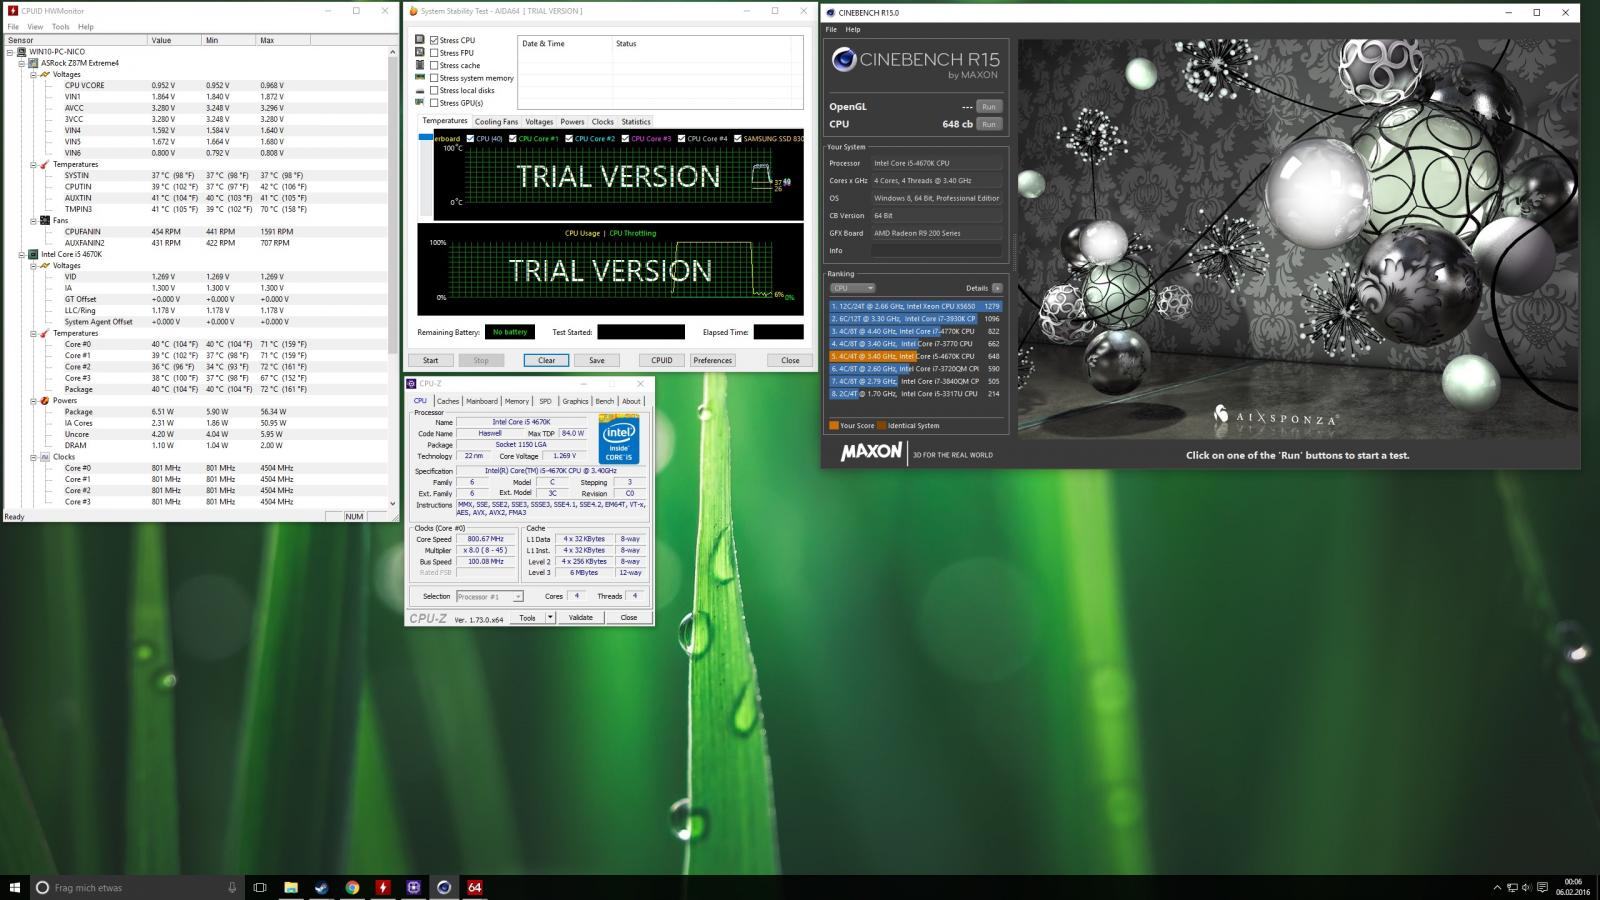Enable Stress local disks checkbox
The height and width of the screenshot is (900, 1600).
tap(434, 90)
